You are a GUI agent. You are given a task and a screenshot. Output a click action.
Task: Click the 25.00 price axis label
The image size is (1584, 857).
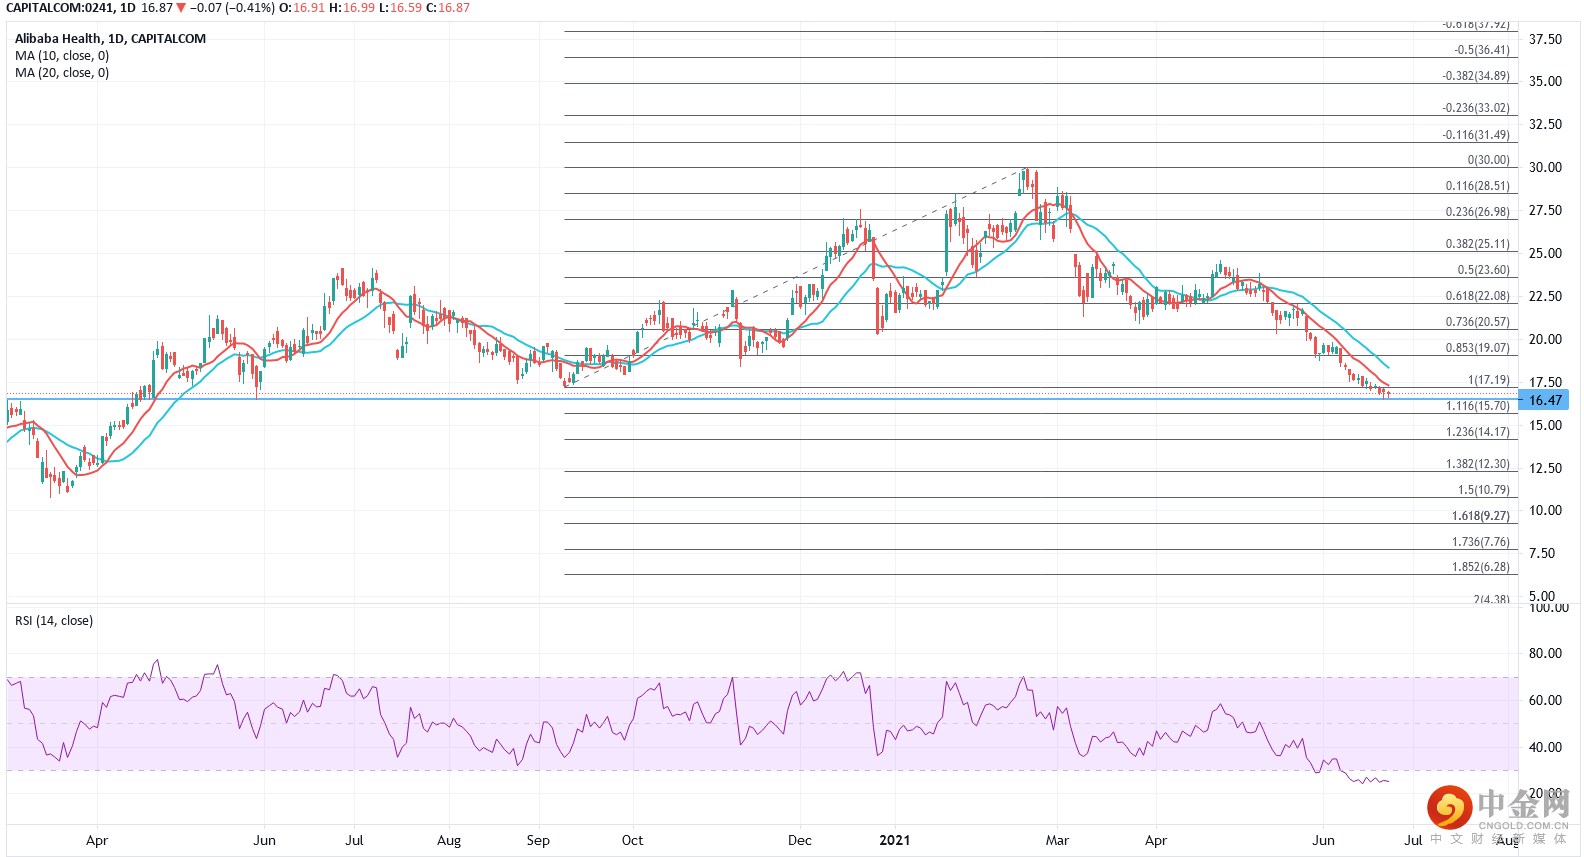point(1545,254)
